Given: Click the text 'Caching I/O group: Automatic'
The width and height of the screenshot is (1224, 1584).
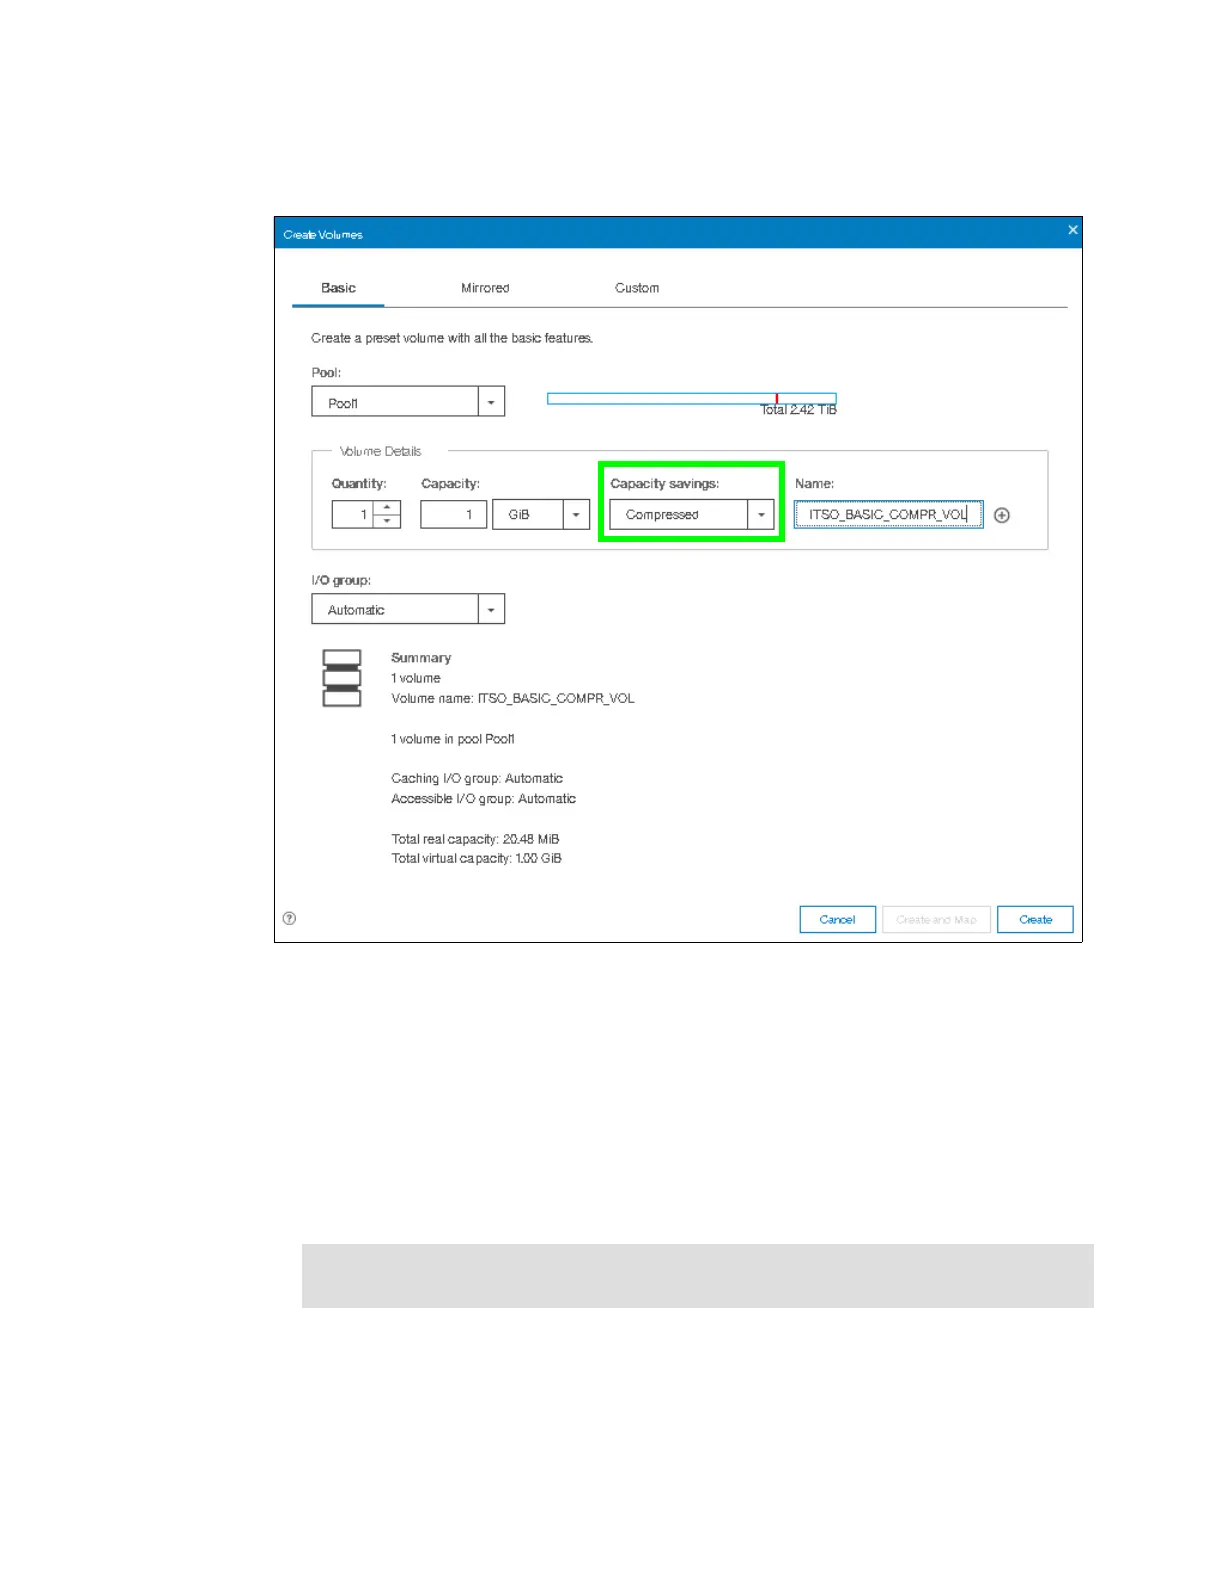Looking at the screenshot, I should pos(477,778).
